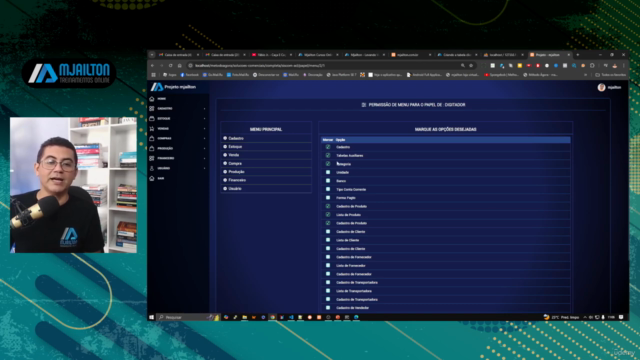The height and width of the screenshot is (360, 640).
Task: Click the browser home icon
Action: point(180,65)
